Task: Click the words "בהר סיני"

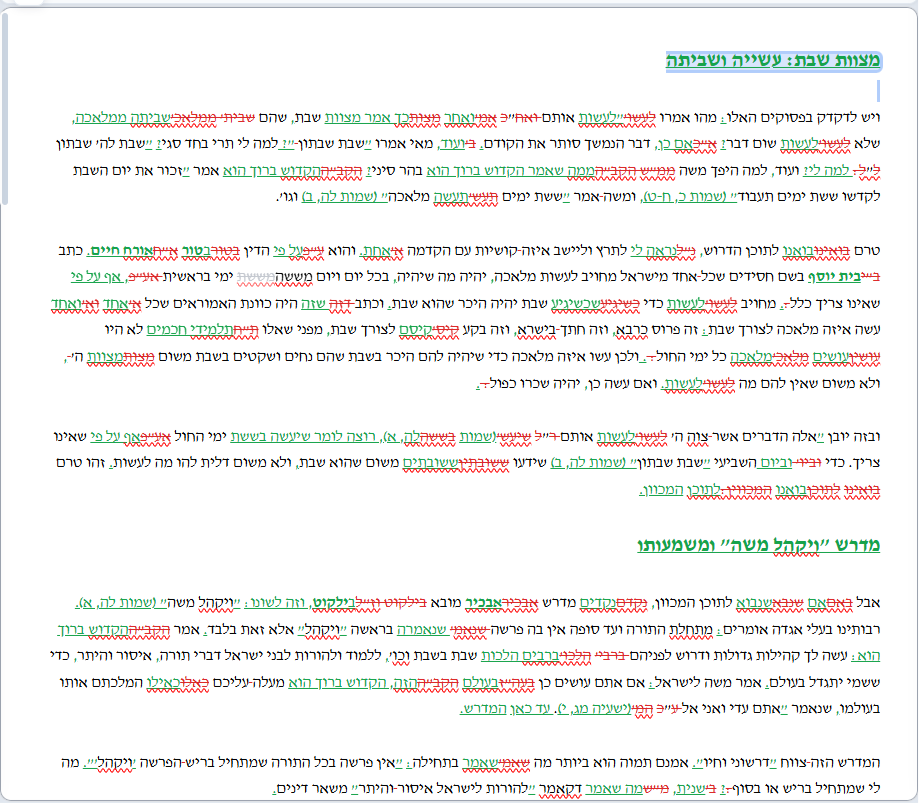Action: (x=396, y=171)
